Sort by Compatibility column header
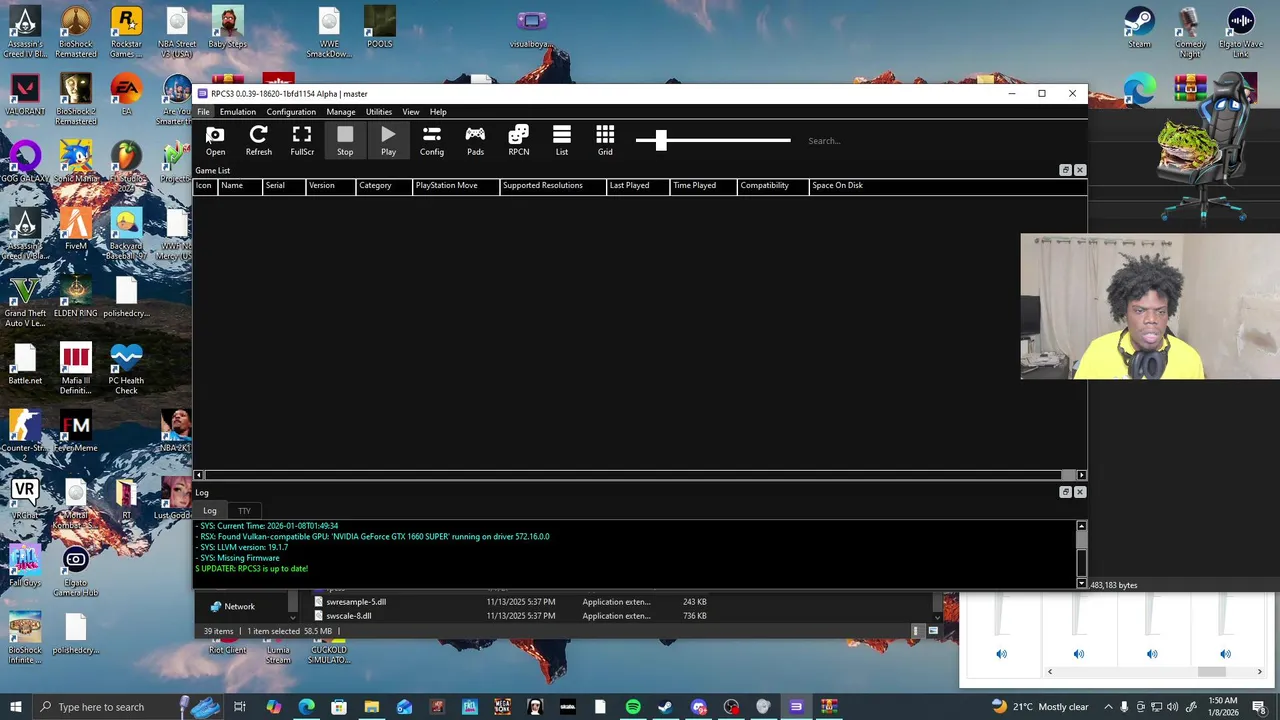Viewport: 1280px width, 720px height. (773, 185)
